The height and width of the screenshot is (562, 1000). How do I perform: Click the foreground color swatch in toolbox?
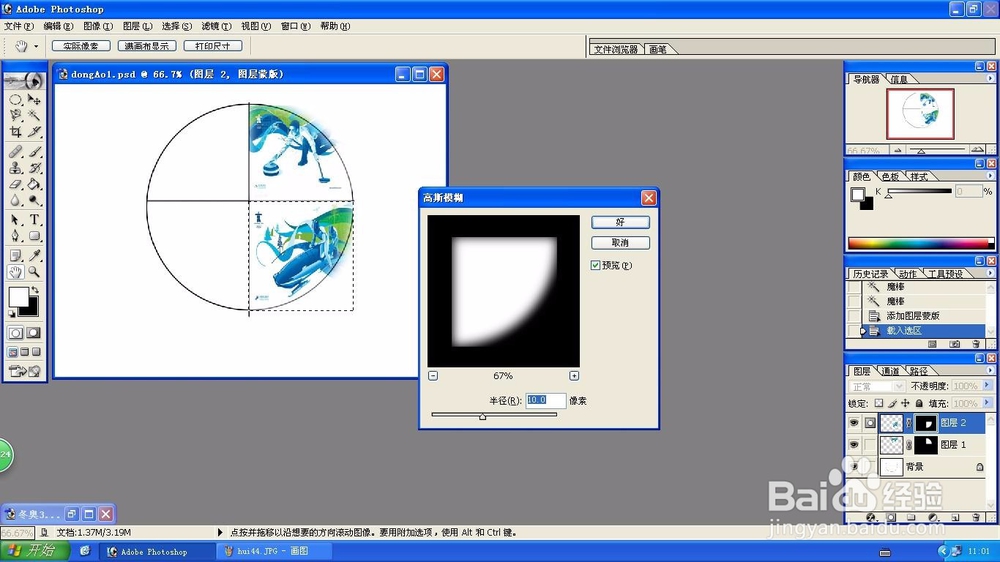18,297
